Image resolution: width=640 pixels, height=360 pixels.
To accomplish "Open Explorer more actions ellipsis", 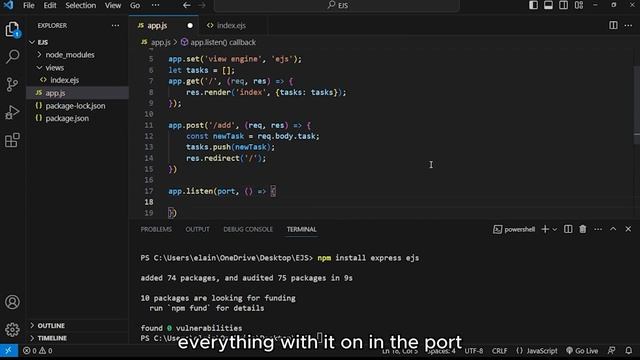I will pos(116,25).
